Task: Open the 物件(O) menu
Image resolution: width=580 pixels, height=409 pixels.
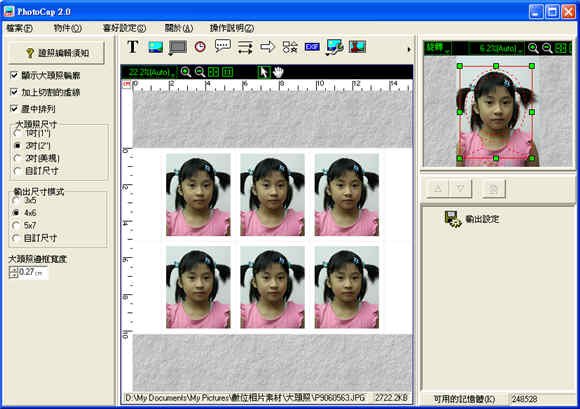Action: 67,28
